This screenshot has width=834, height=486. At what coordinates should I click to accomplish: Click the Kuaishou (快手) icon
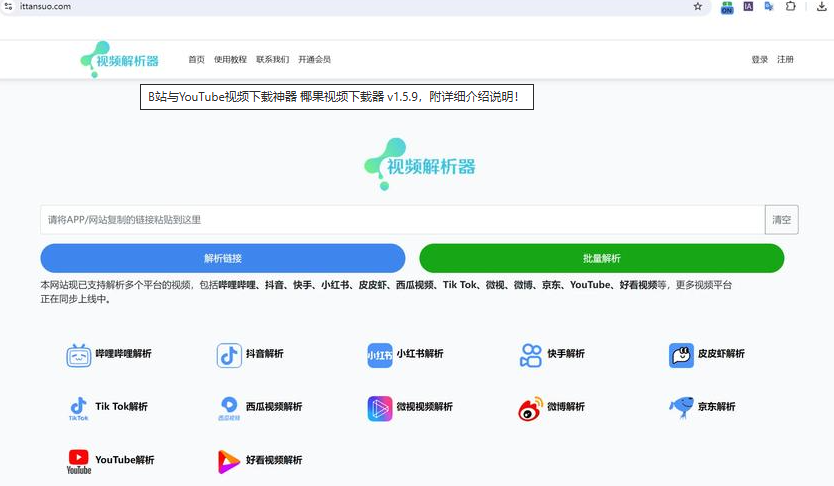[531, 355]
